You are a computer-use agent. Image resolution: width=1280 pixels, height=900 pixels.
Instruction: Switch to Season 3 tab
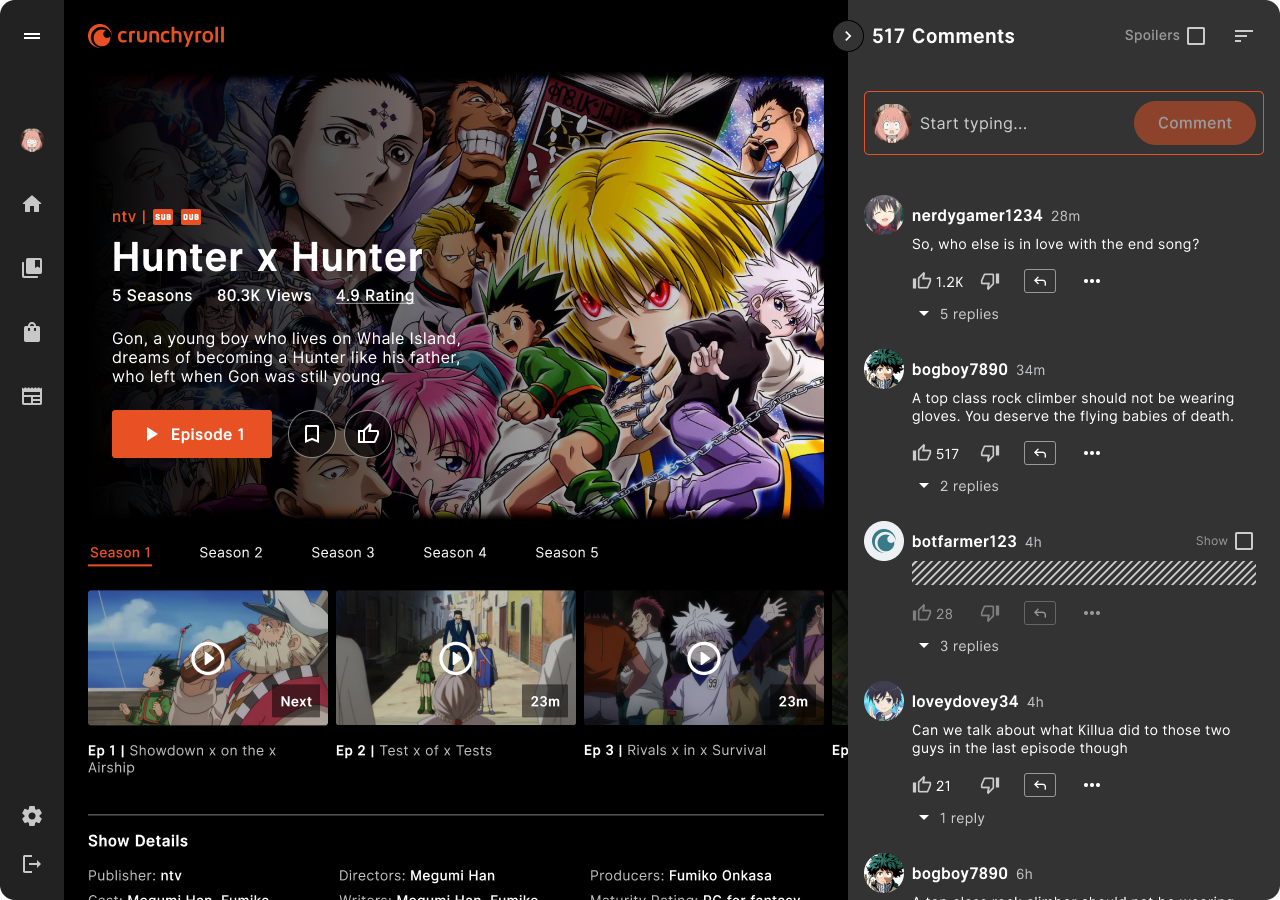tap(343, 552)
